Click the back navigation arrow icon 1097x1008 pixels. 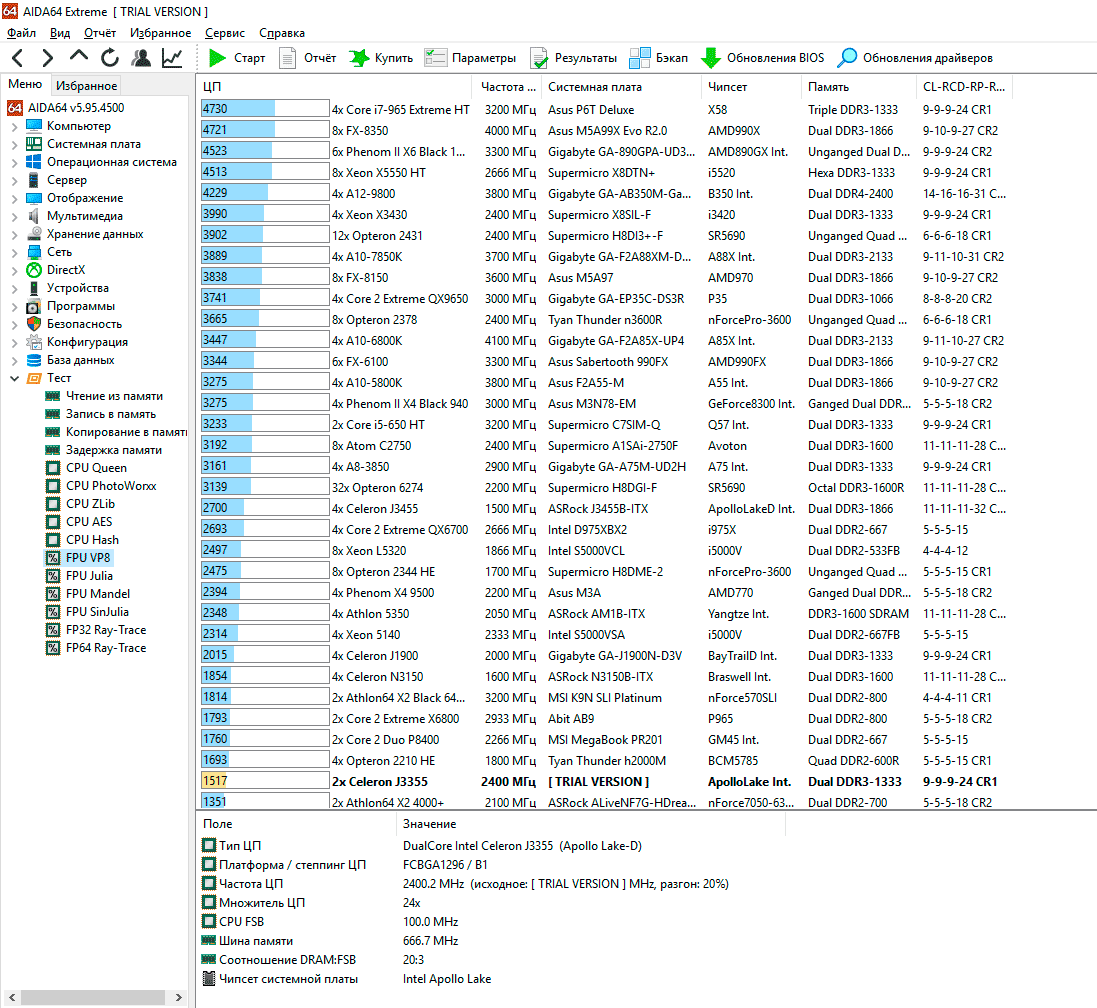click(18, 58)
